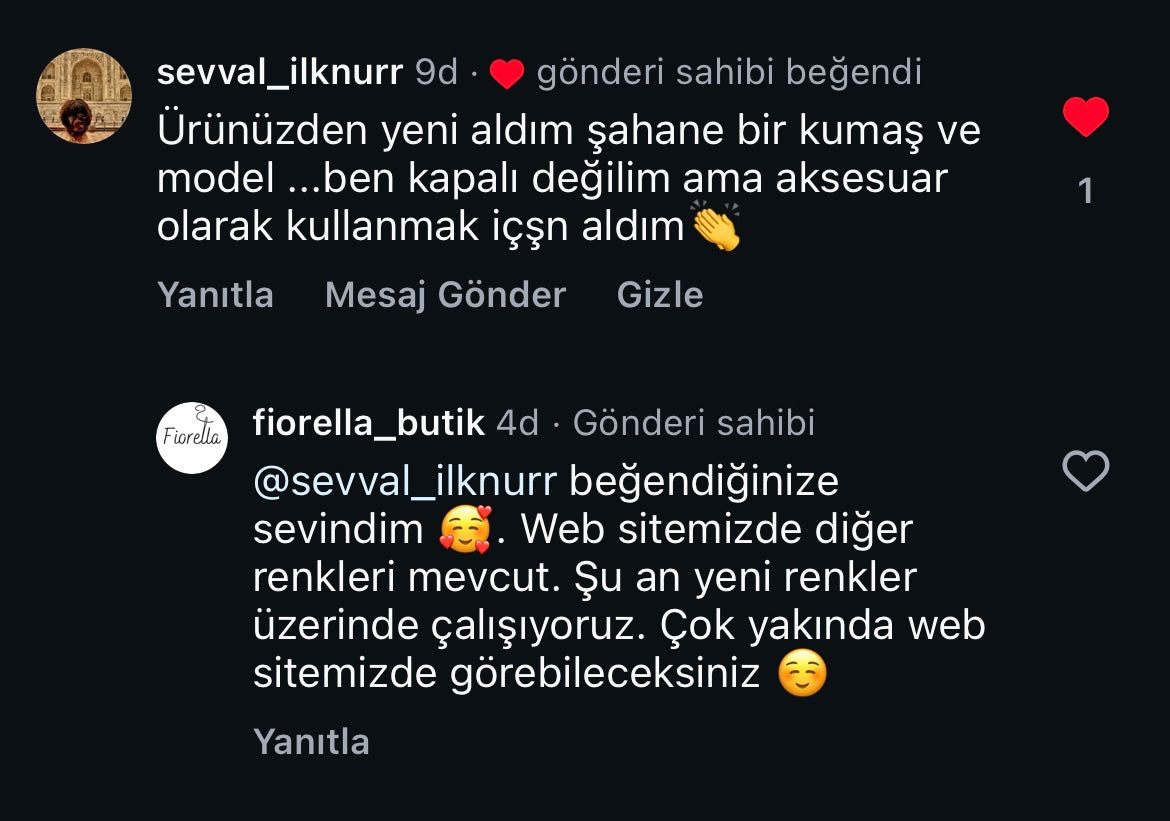This screenshot has width=1170, height=821.
Task: Tap the sevval_ilknurr username
Action: [280, 72]
